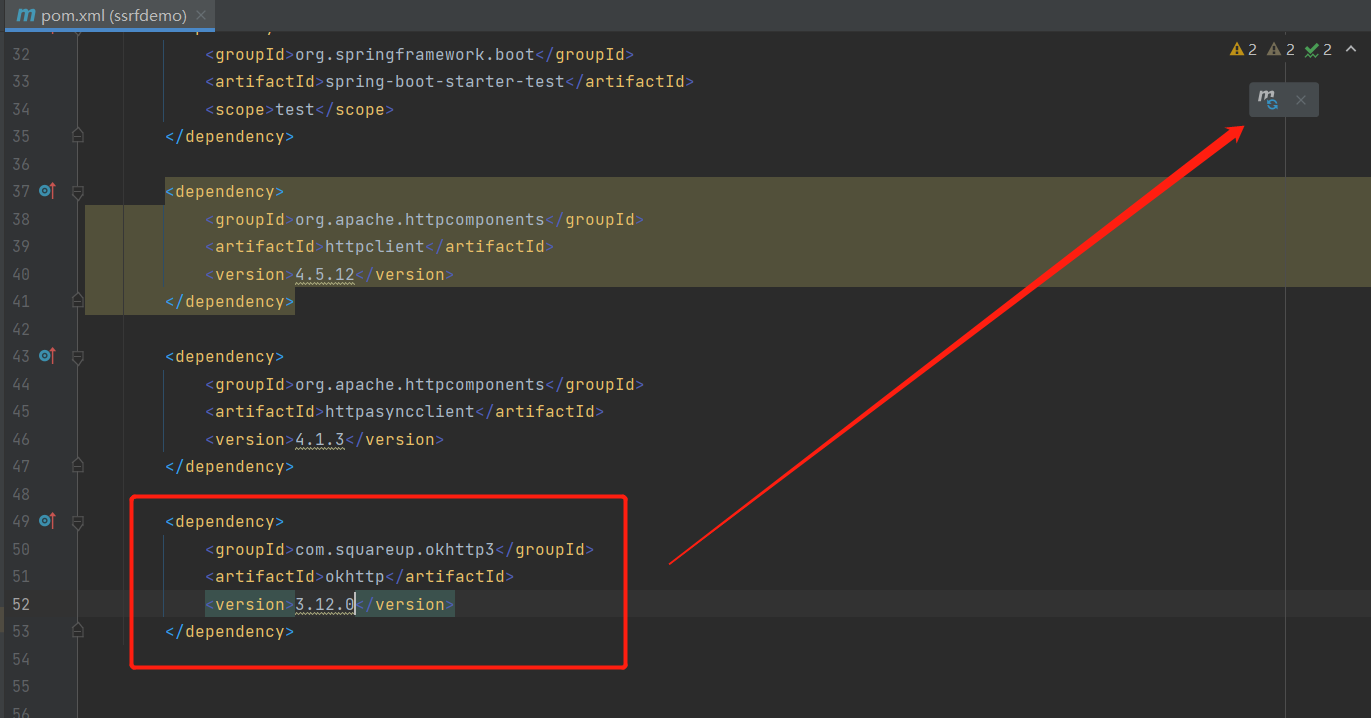Click the Load Maven Changes icon
Screen dimensions: 1371x718
pyautogui.click(x=1268, y=100)
